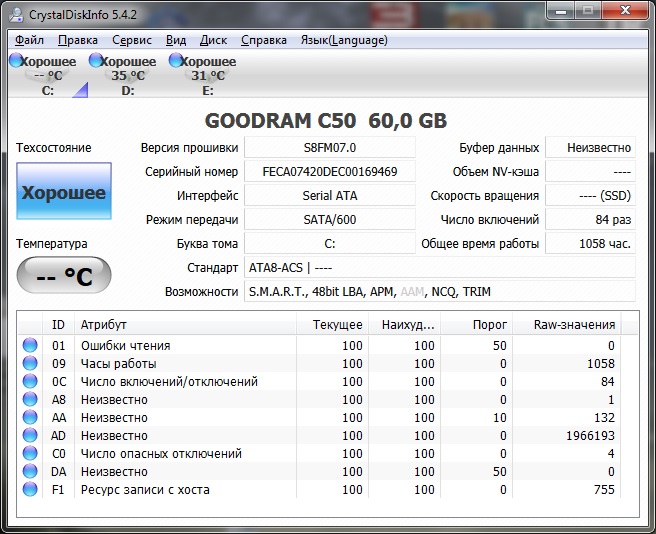
Task: Click the Порог column header
Action: pyautogui.click(x=476, y=324)
